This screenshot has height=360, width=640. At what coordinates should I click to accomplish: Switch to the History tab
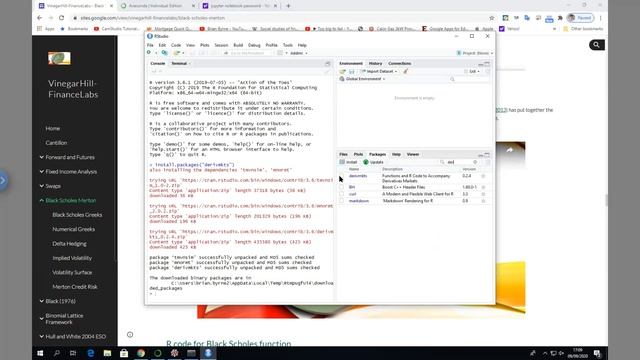[376, 64]
